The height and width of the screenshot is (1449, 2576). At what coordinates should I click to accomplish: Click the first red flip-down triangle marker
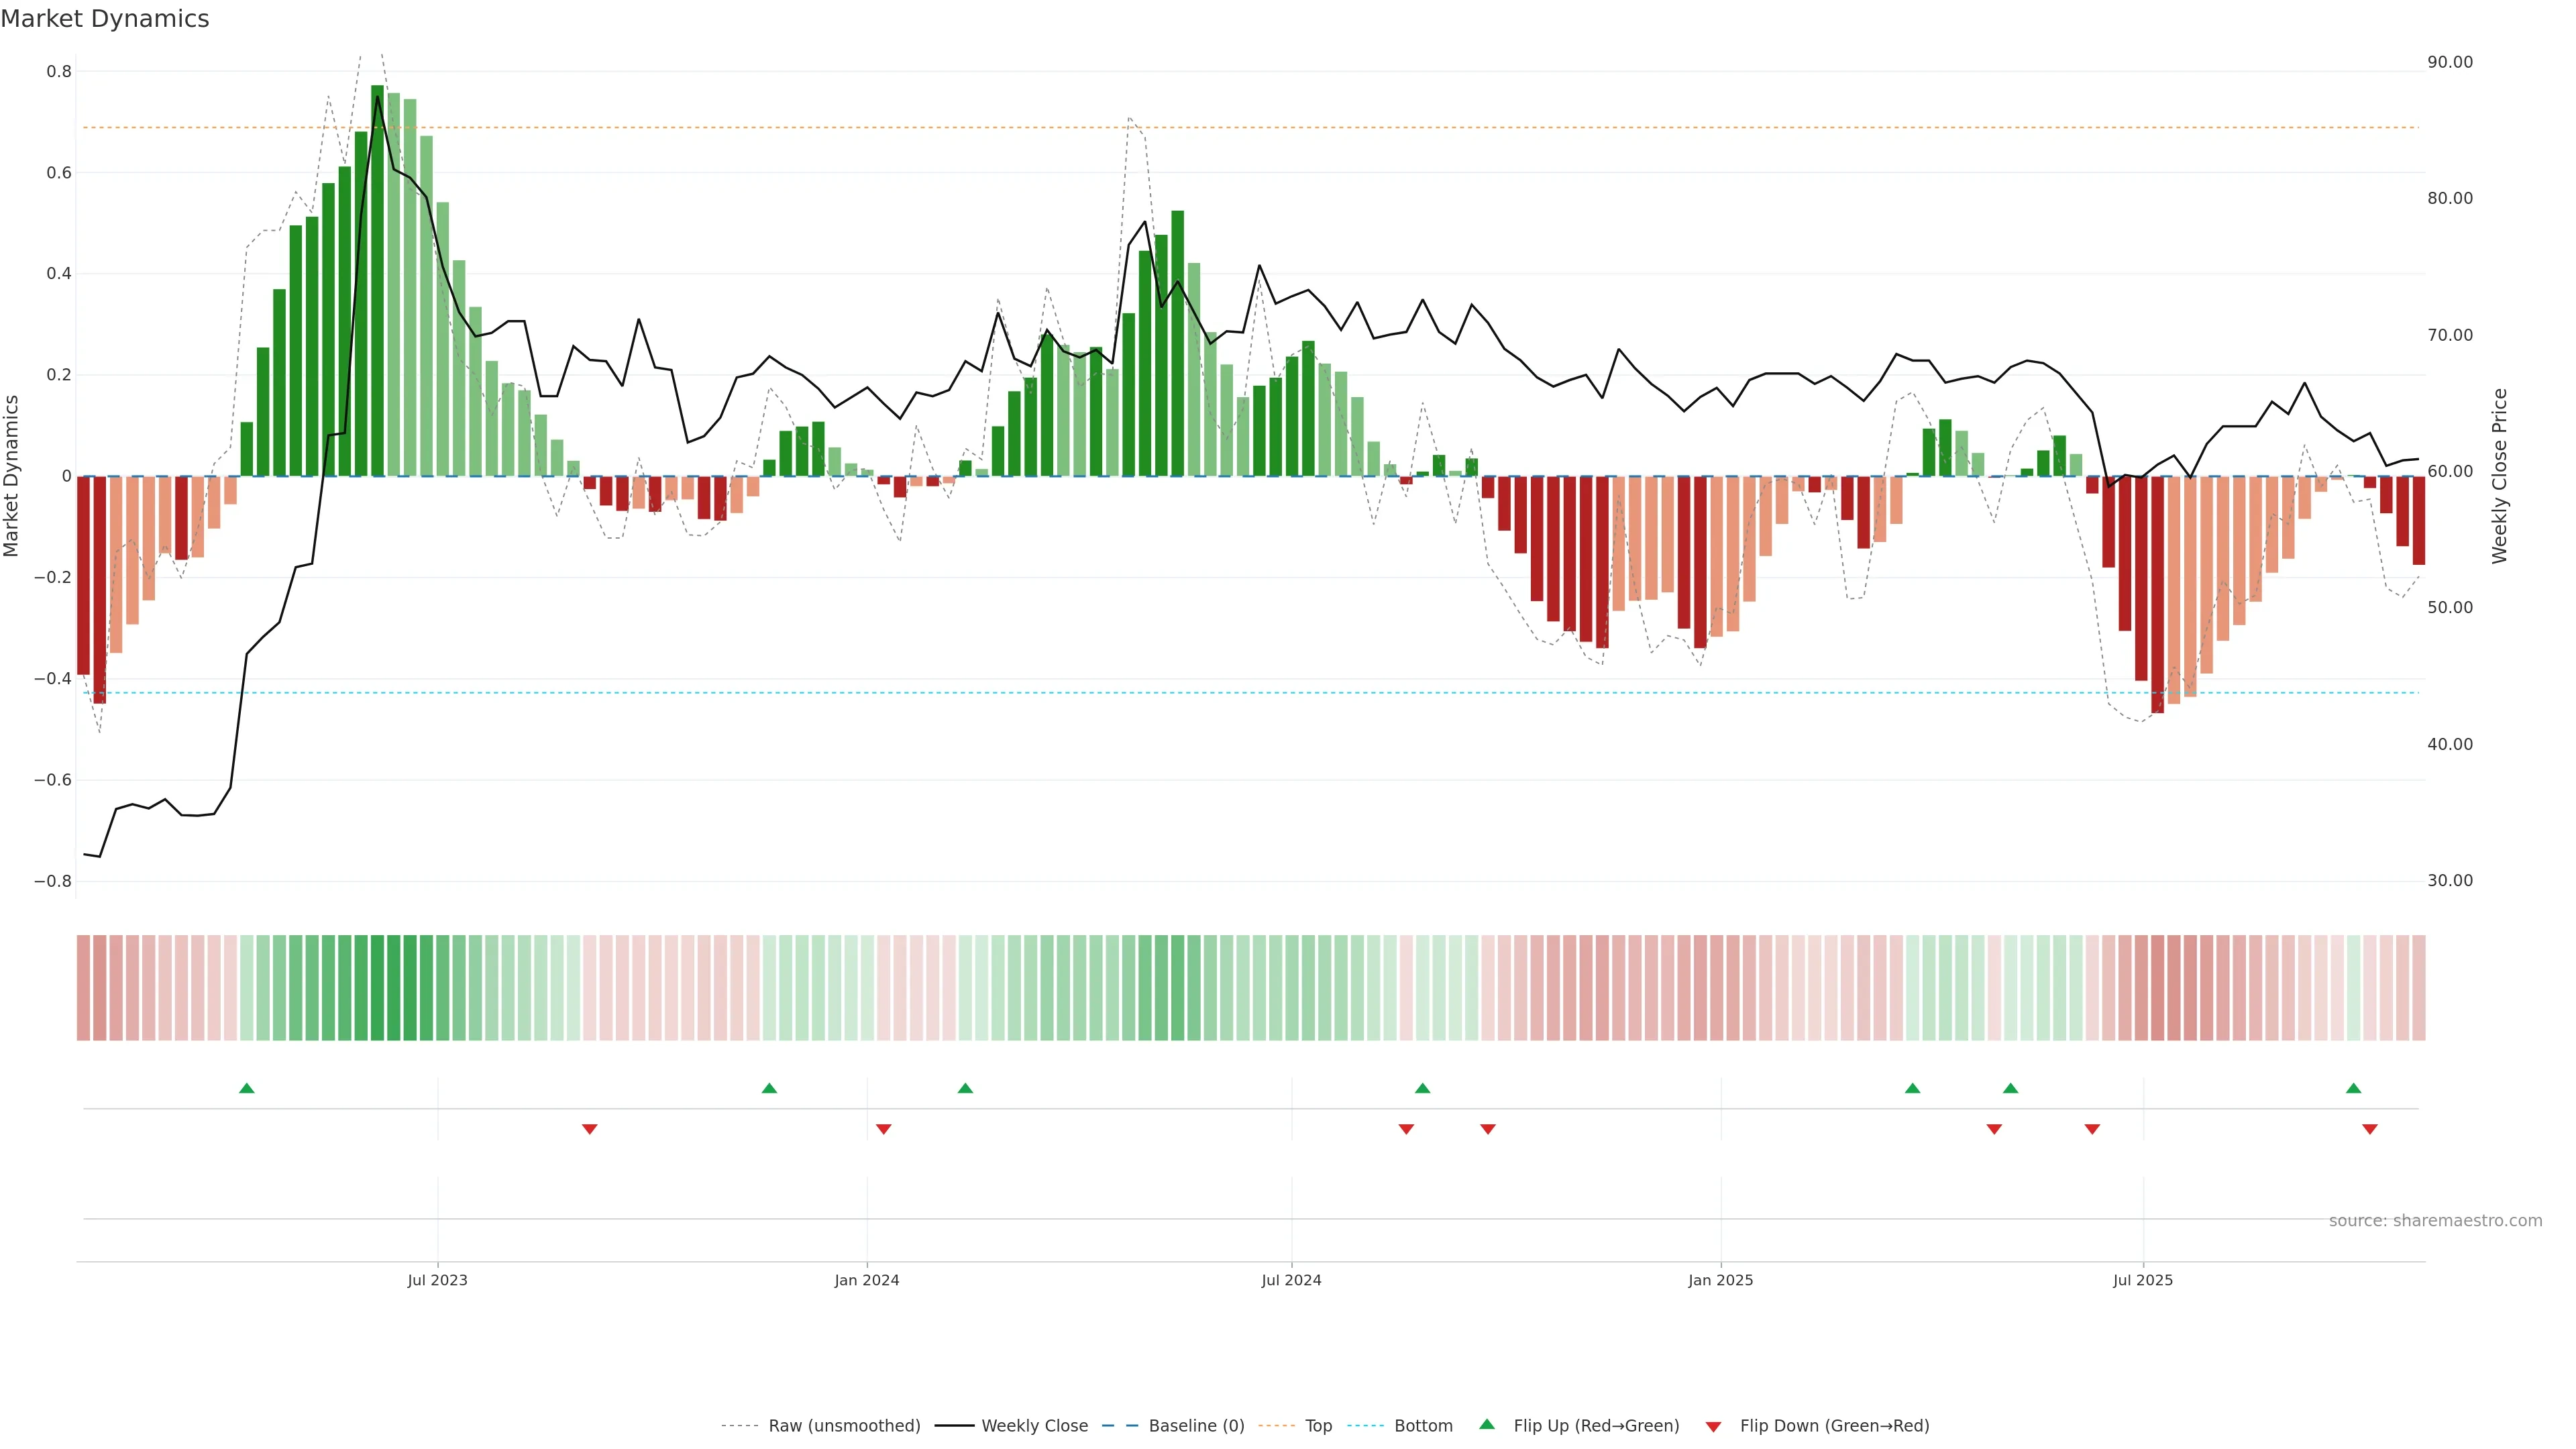(590, 1129)
